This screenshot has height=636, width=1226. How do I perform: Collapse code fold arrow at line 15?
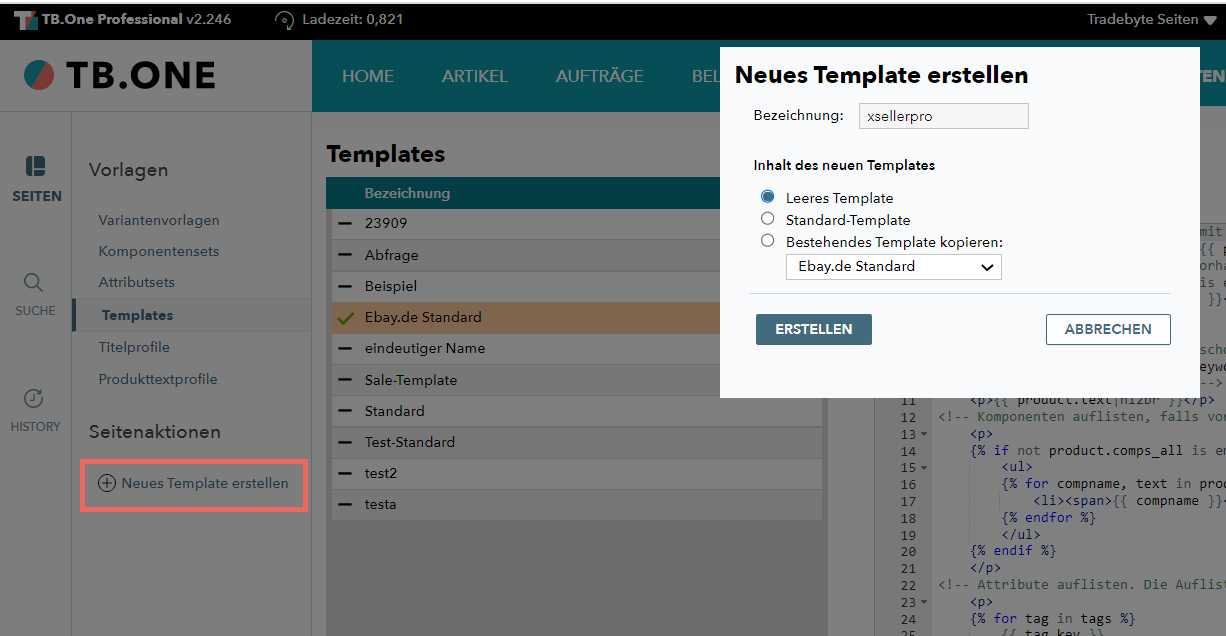(x=925, y=468)
